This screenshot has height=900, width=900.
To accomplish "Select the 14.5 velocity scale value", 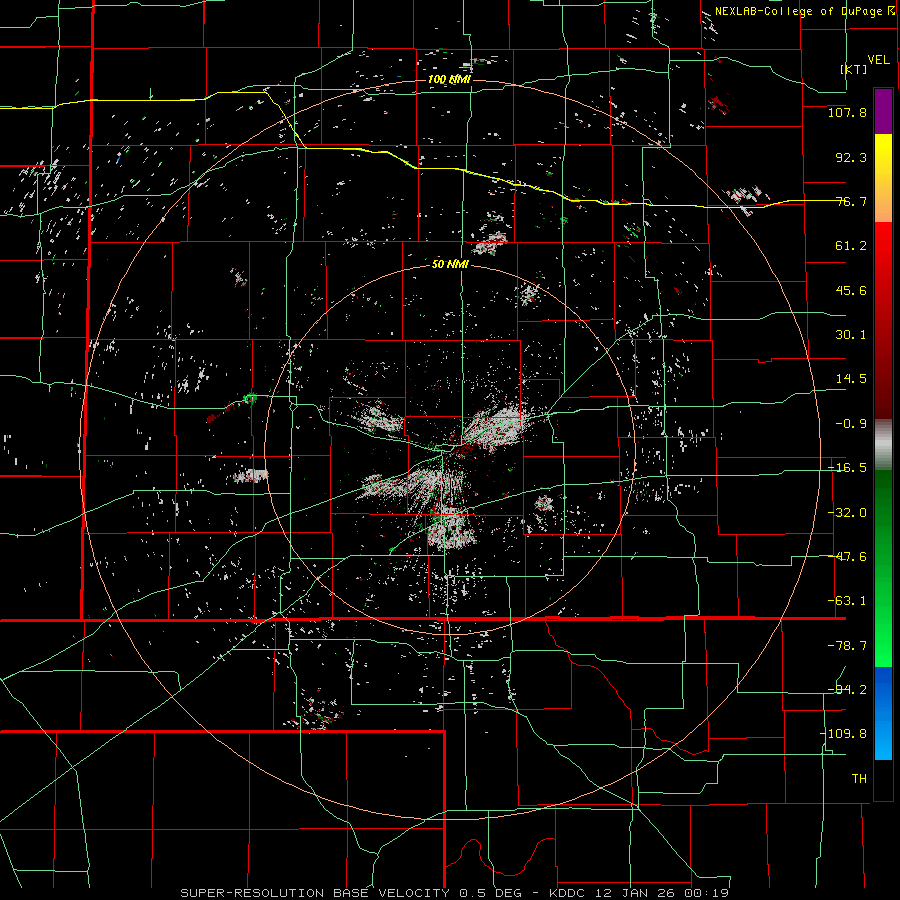I will coord(851,379).
